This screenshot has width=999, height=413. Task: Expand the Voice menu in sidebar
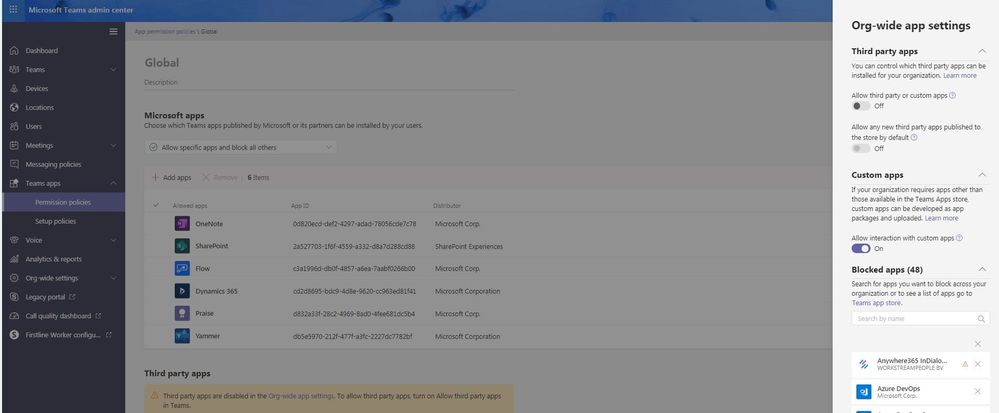113,240
